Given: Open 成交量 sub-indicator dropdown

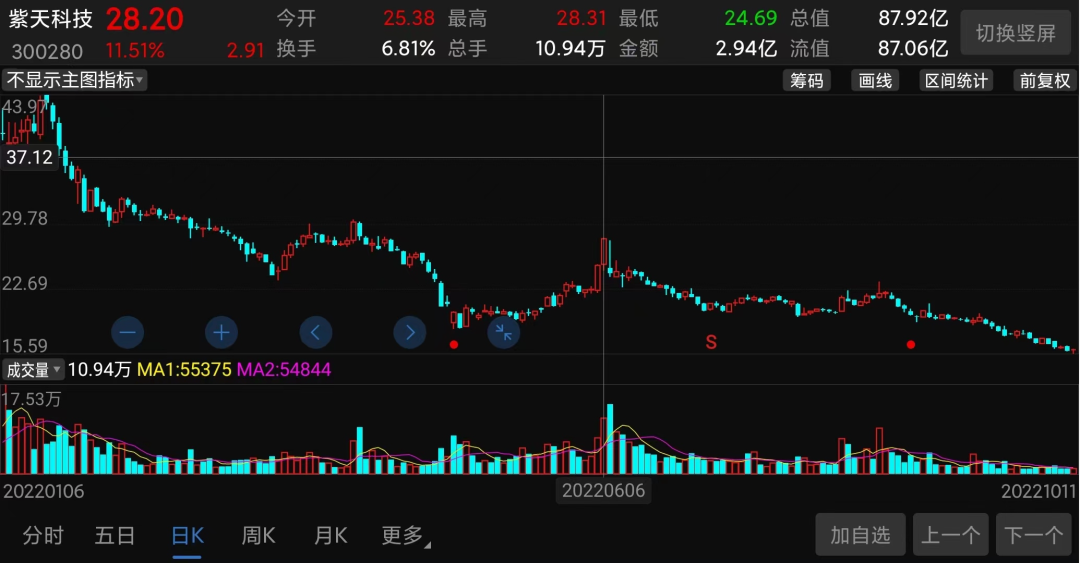Looking at the screenshot, I should [33, 370].
